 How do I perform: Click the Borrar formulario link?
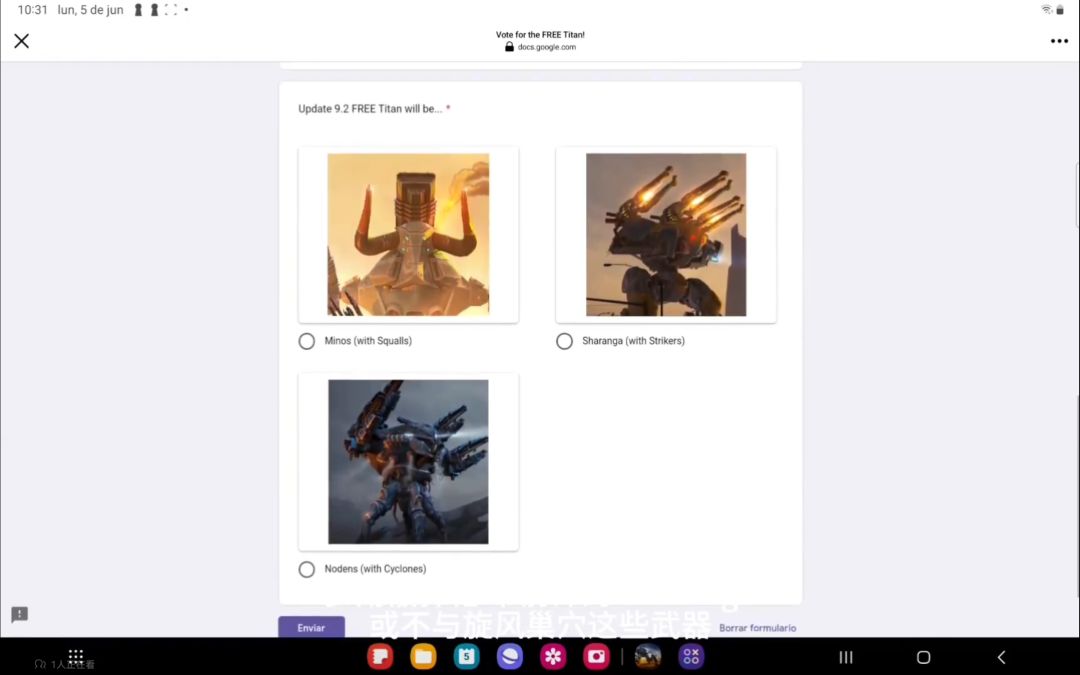tap(757, 627)
